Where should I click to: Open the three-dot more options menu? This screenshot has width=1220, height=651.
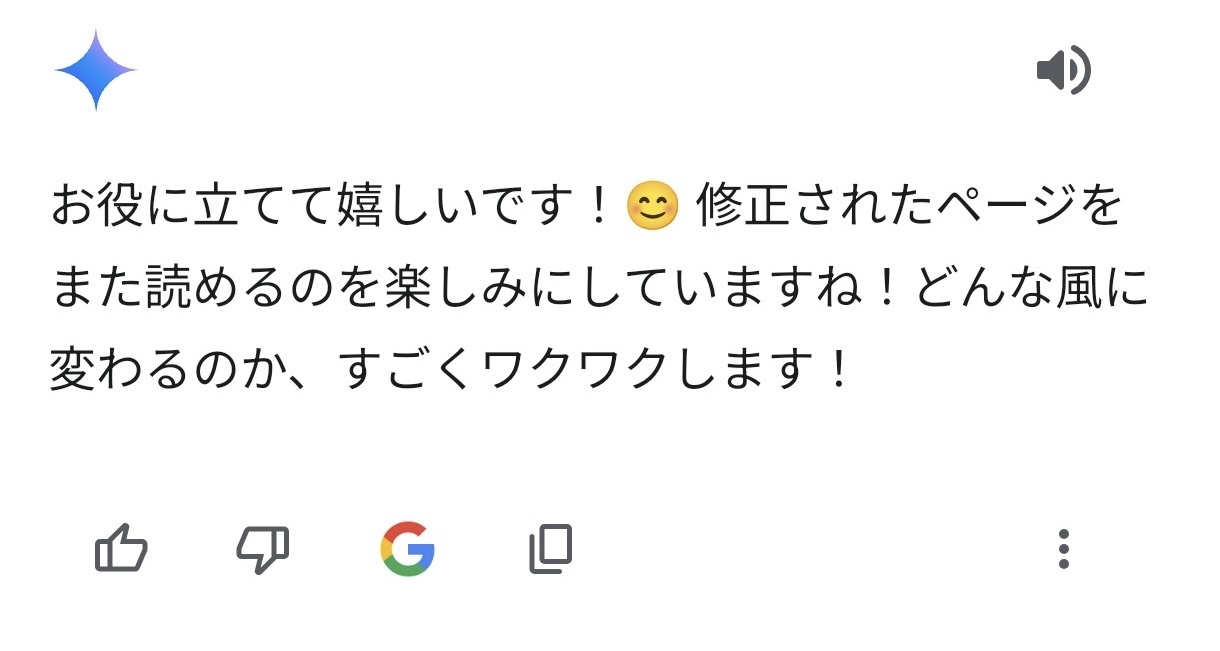[x=1064, y=549]
